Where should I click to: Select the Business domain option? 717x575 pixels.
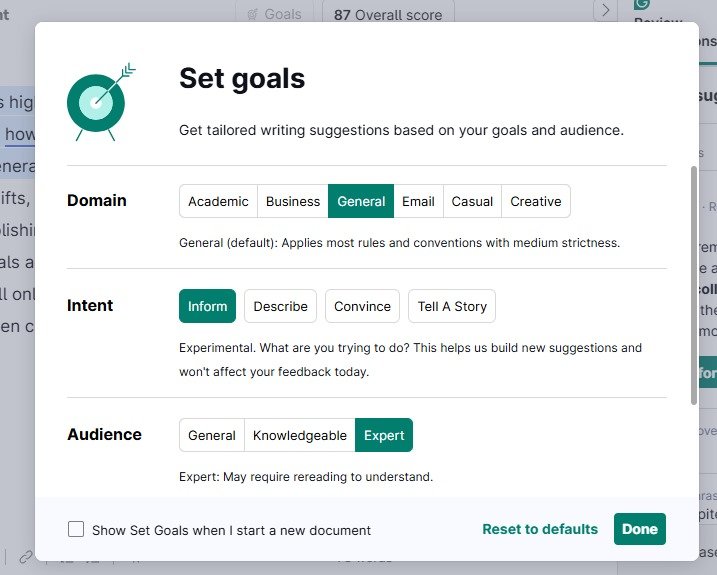click(293, 201)
